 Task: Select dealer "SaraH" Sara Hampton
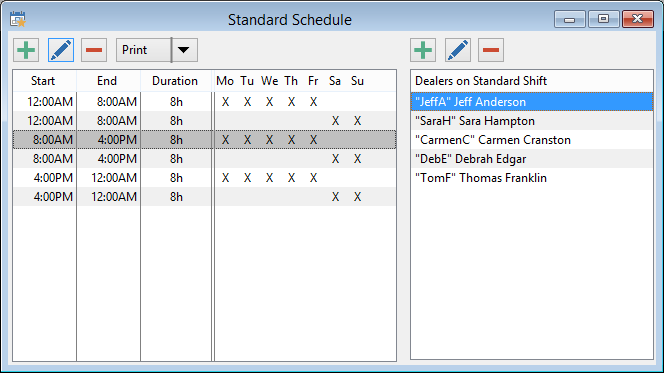coord(531,121)
